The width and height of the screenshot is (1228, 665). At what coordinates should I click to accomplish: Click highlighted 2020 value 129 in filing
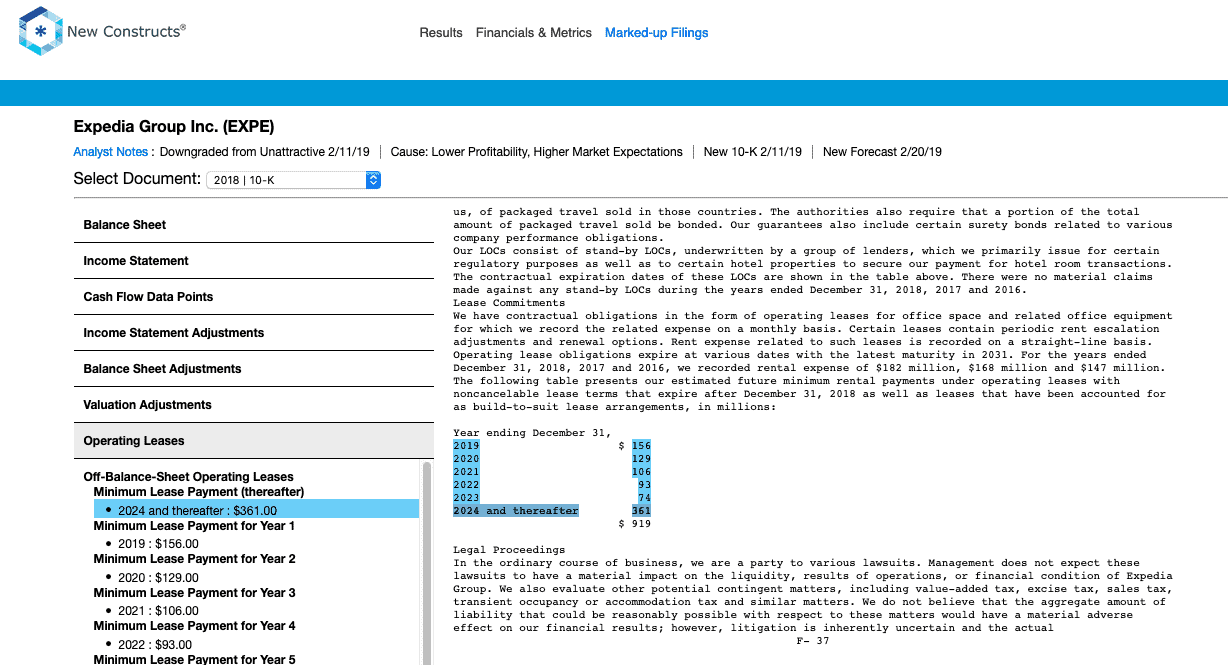641,459
